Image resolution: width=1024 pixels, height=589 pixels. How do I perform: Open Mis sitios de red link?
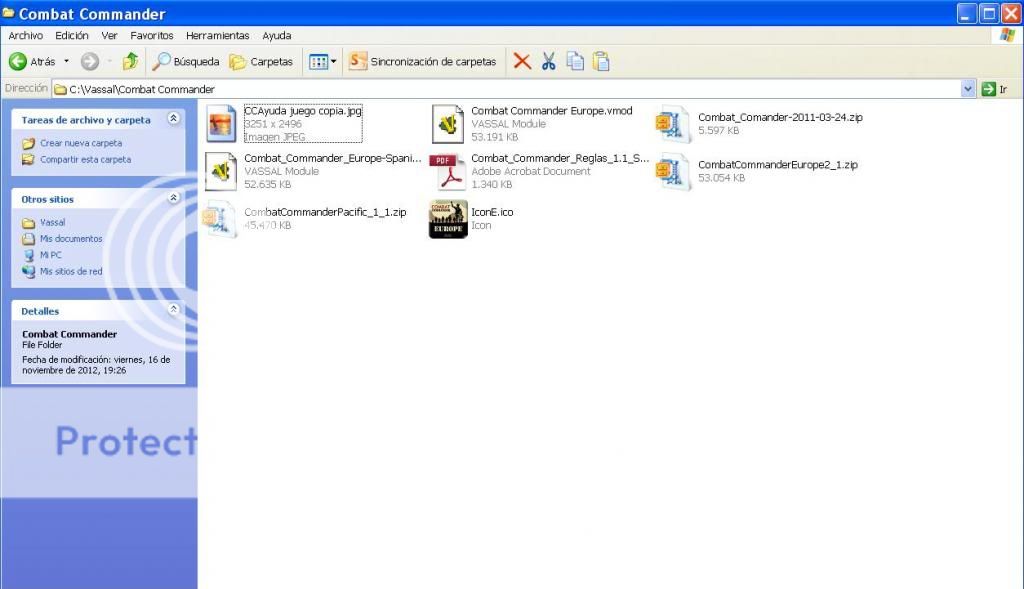pos(71,272)
